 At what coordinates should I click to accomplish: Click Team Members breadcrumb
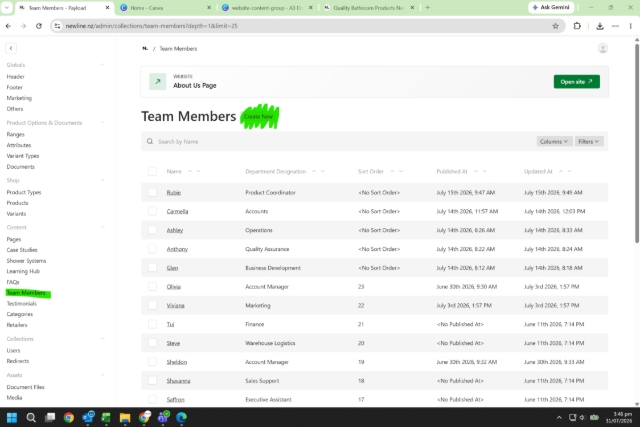[178, 49]
